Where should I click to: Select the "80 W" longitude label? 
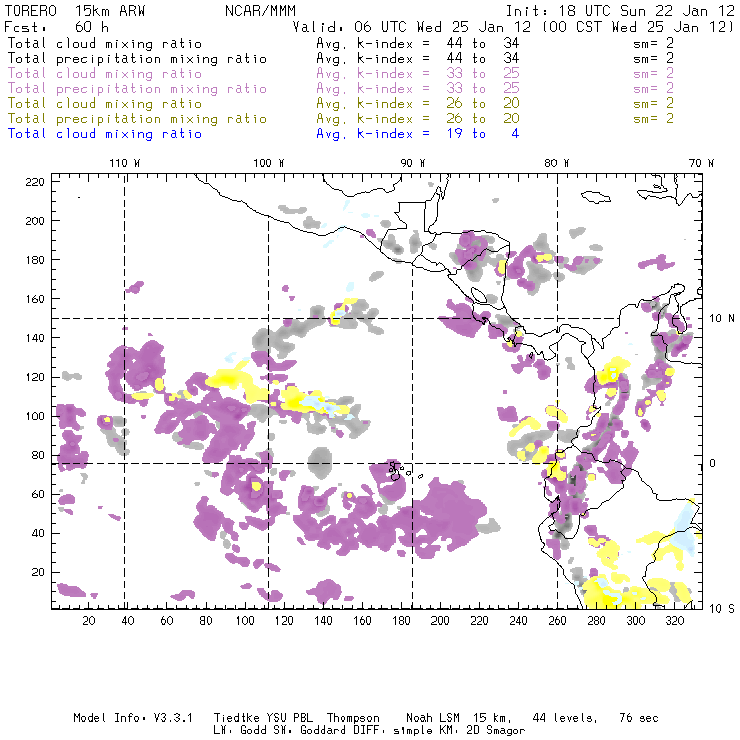point(556,163)
